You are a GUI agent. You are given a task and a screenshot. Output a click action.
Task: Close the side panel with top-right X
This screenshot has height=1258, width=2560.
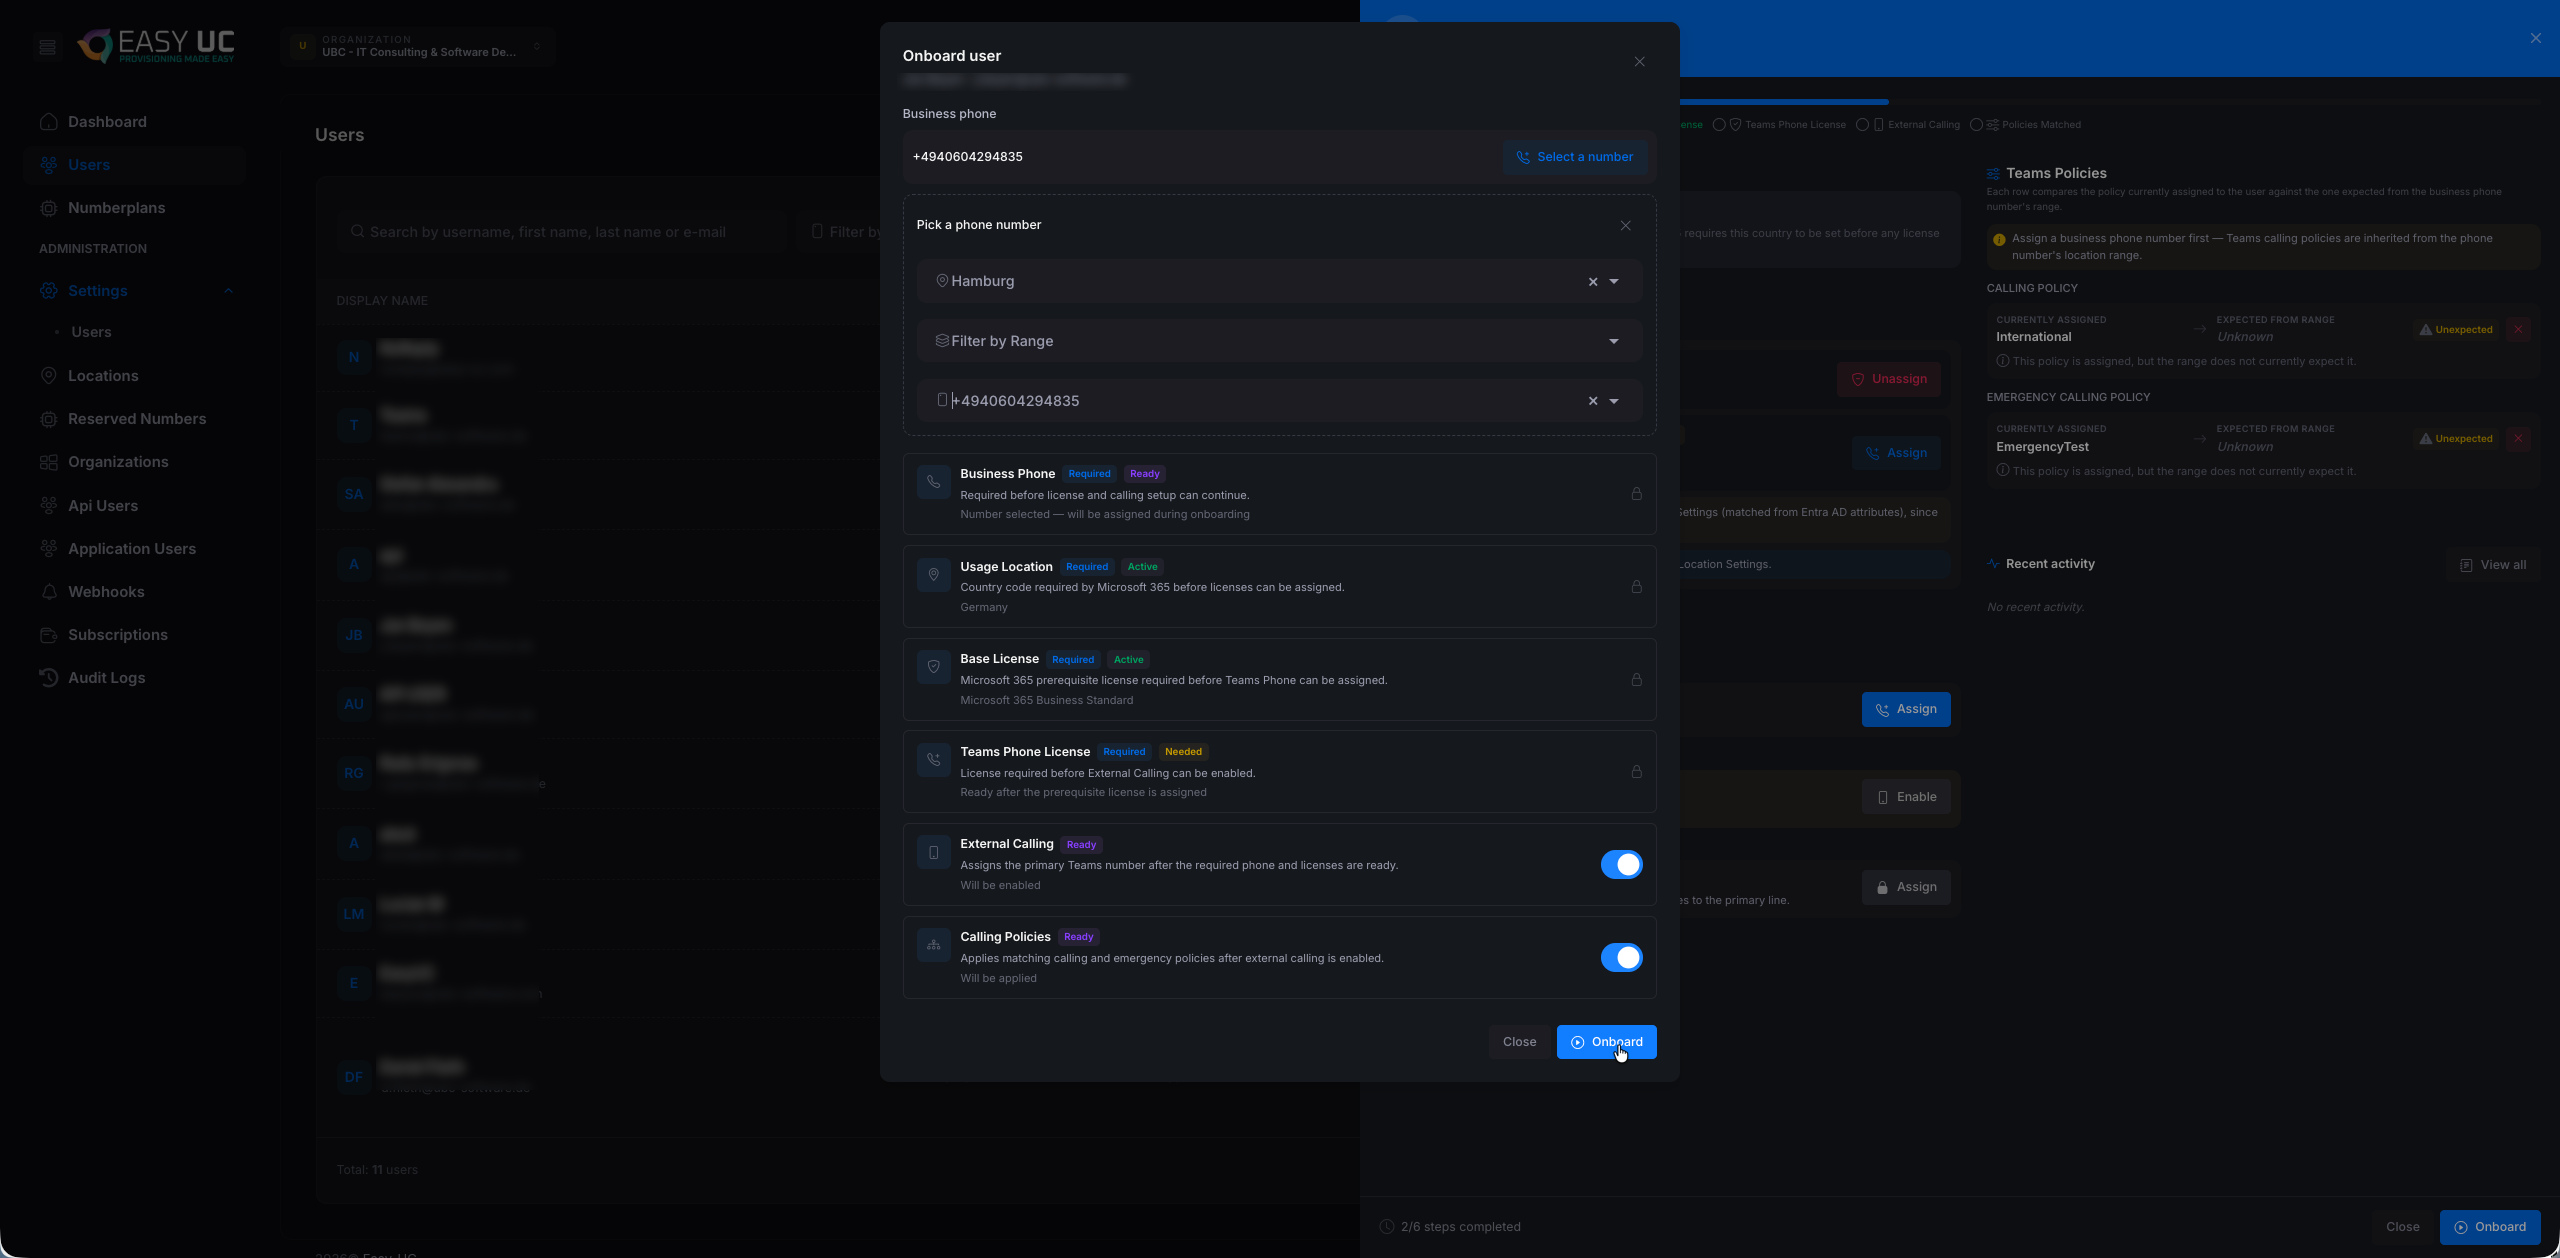[x=2535, y=39]
